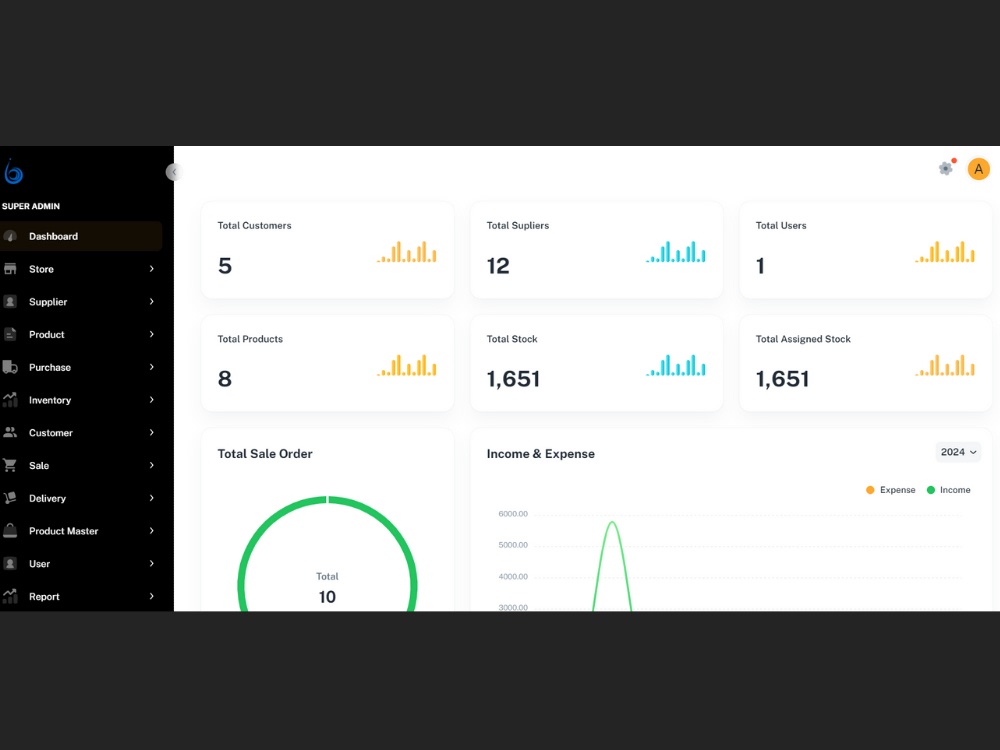The height and width of the screenshot is (750, 1000).
Task: Expand the Supplier menu chevron
Action: click(x=152, y=302)
